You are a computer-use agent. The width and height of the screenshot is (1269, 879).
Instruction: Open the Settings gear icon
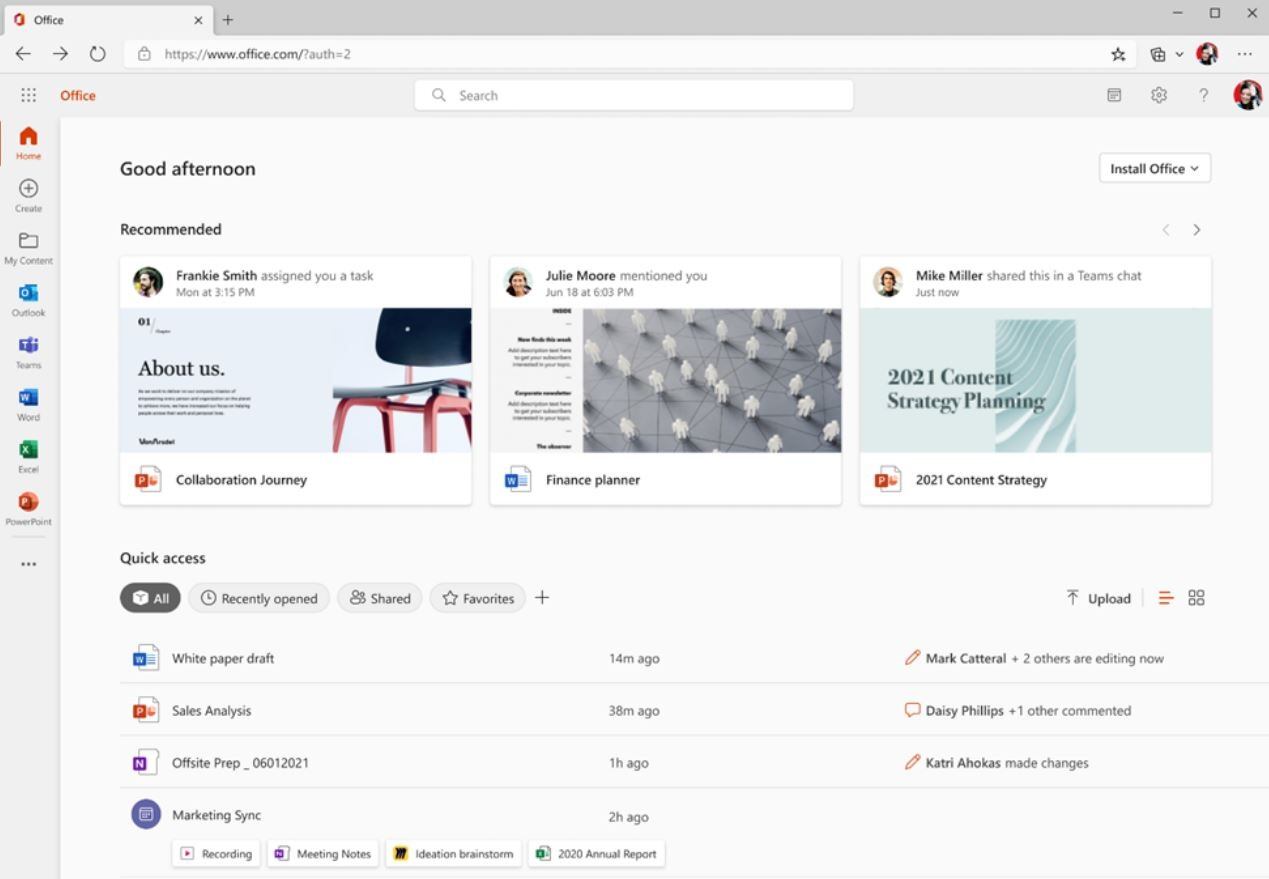click(1158, 95)
